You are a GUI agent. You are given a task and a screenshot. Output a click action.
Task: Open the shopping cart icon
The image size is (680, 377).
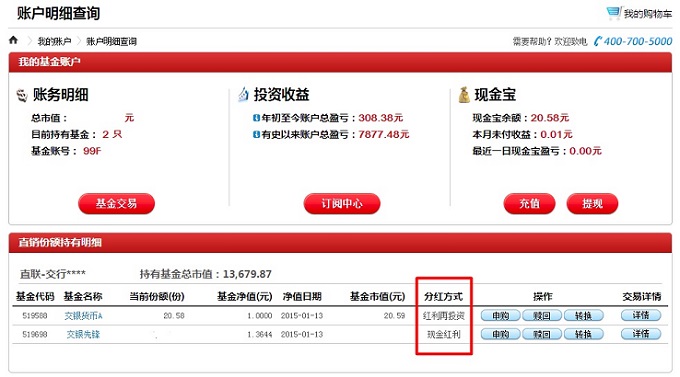[x=613, y=13]
